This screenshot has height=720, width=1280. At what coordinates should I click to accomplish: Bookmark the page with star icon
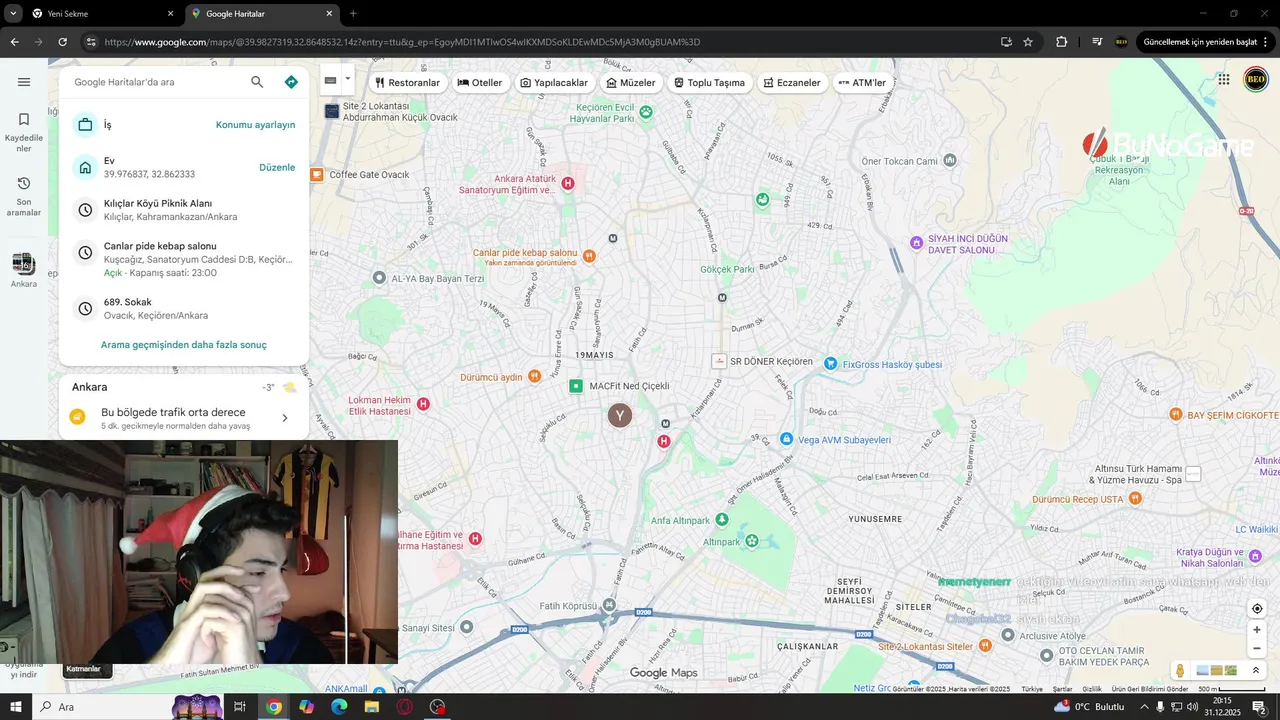pyautogui.click(x=1028, y=42)
